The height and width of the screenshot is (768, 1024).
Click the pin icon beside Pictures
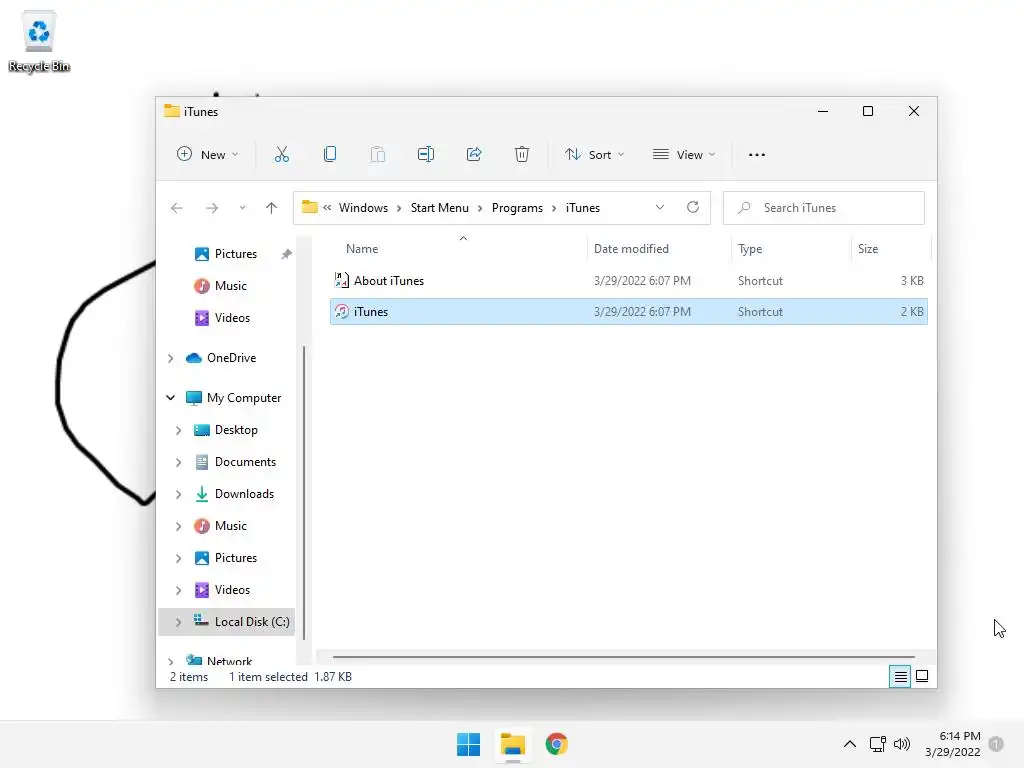[x=286, y=254]
